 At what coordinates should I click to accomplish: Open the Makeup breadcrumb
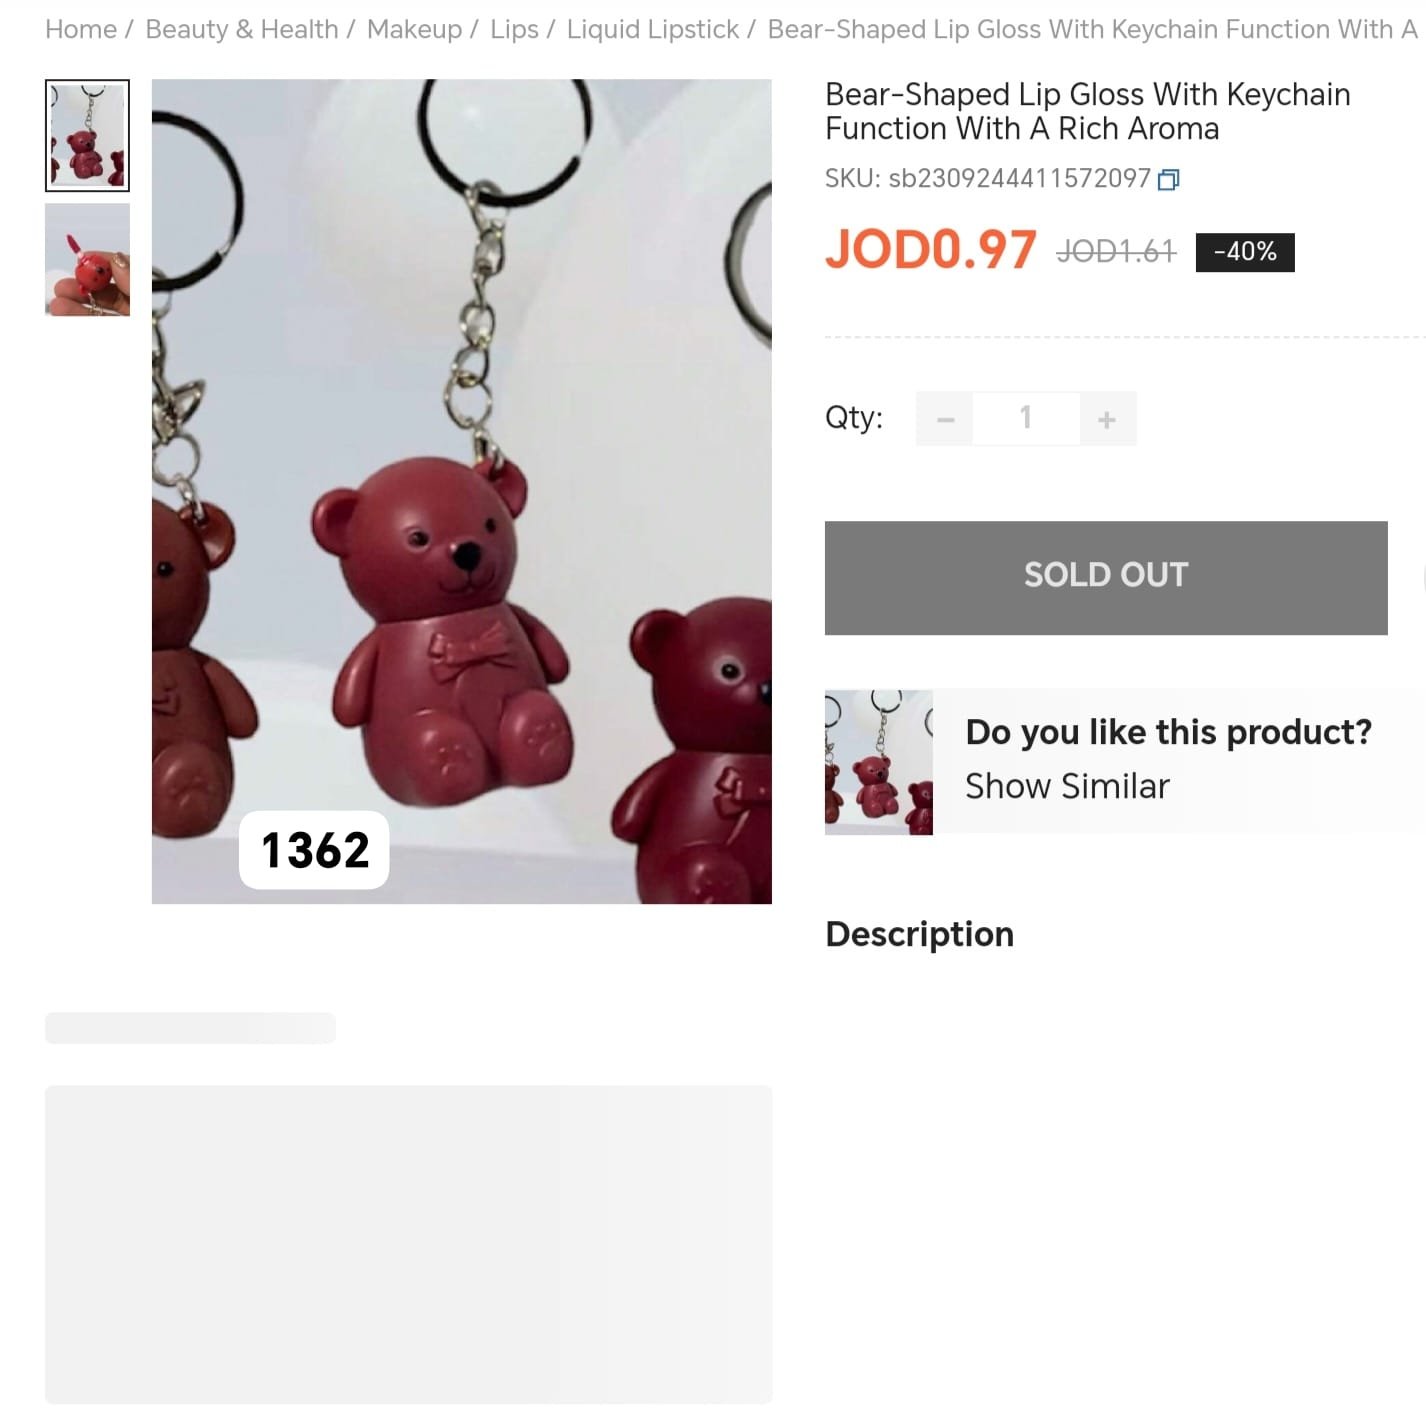(x=414, y=30)
